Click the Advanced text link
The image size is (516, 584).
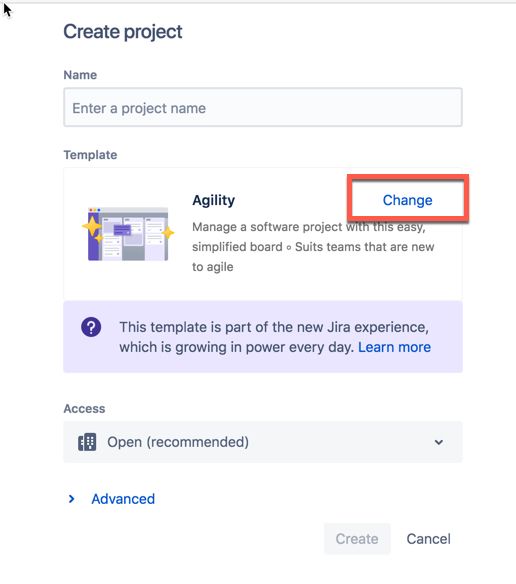point(123,499)
